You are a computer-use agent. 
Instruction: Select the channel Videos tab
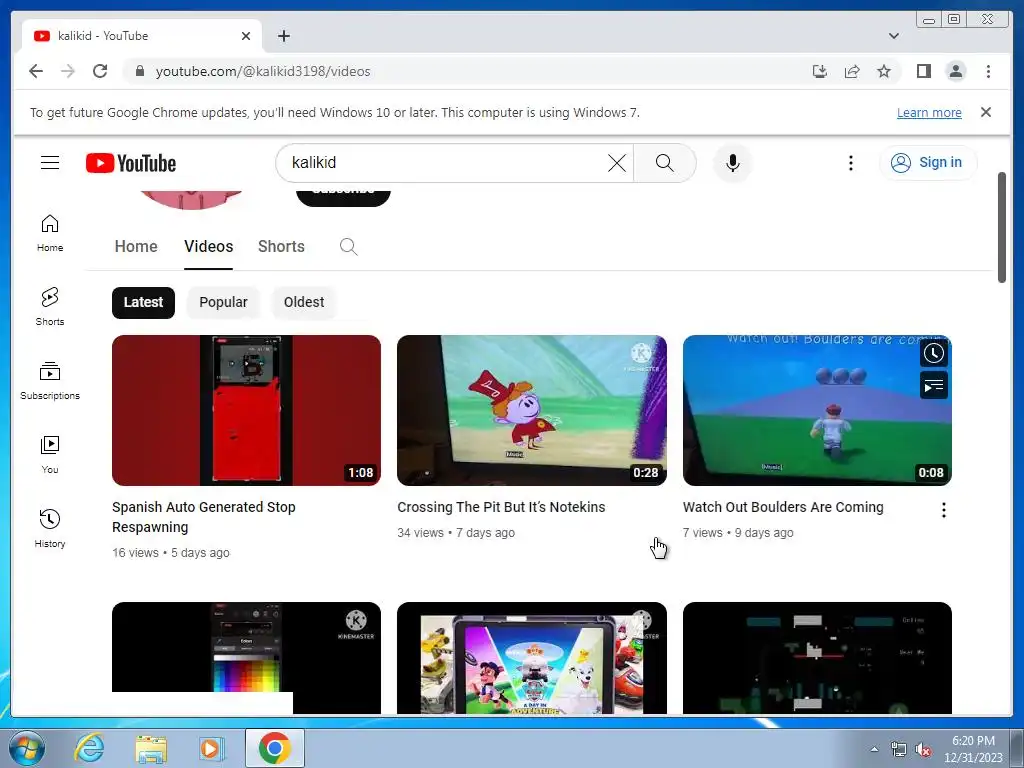tap(208, 246)
